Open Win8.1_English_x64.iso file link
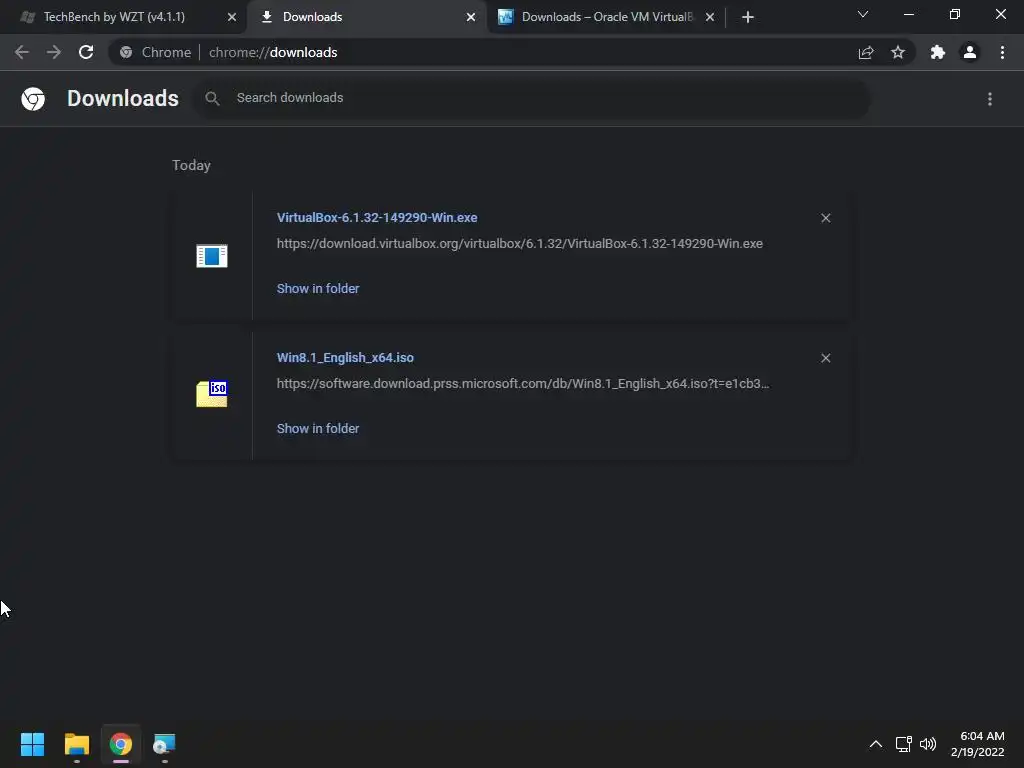The image size is (1024, 768). pyautogui.click(x=345, y=358)
